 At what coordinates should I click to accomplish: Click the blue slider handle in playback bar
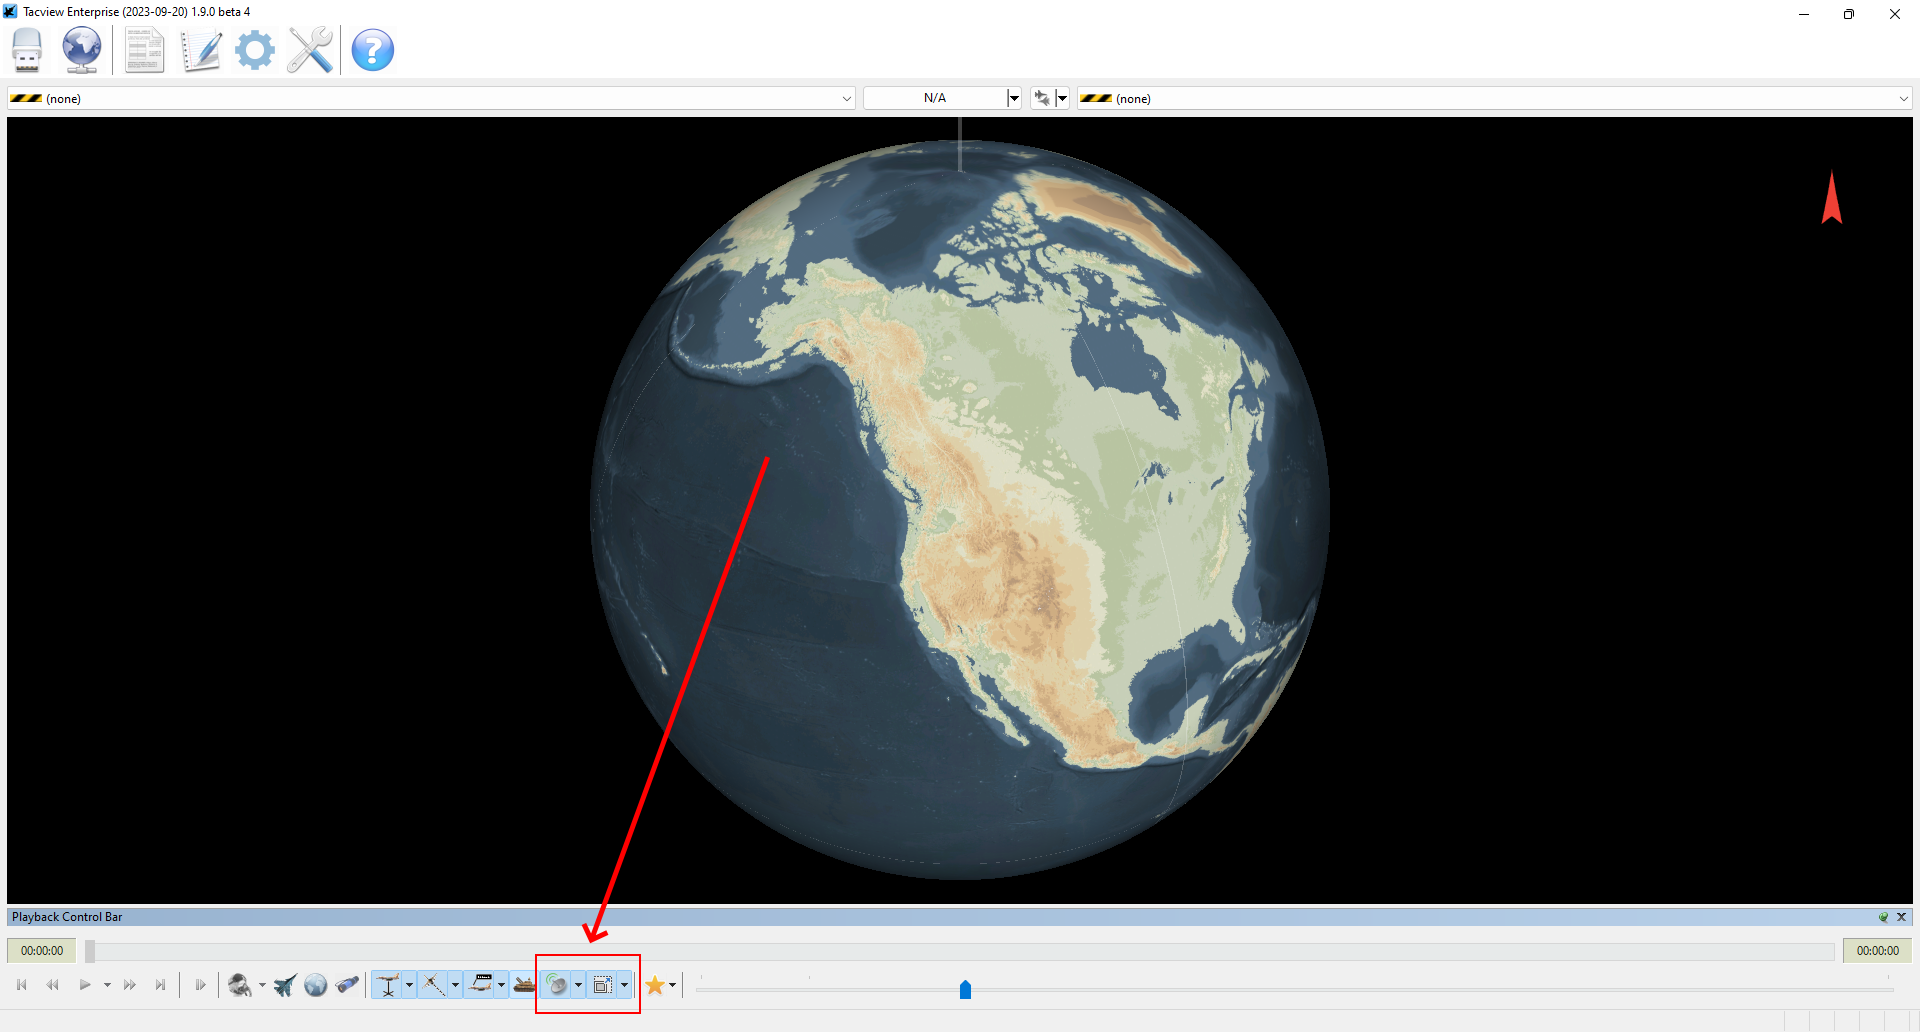point(965,989)
